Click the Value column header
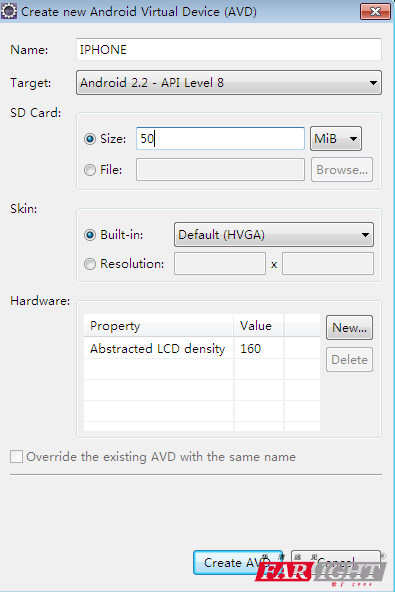 click(x=259, y=325)
